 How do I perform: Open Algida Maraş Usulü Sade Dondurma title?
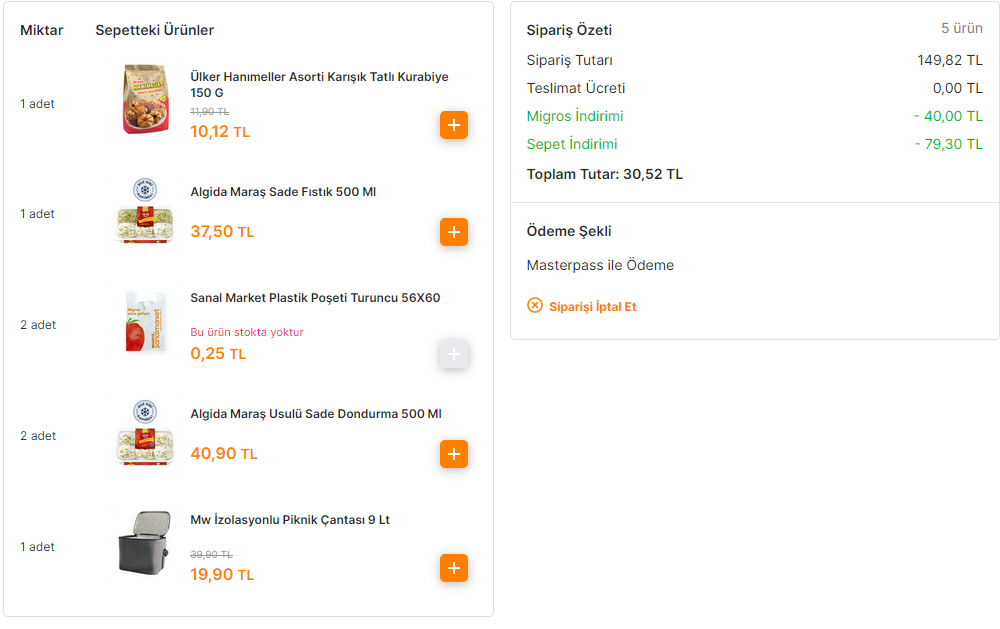point(316,414)
